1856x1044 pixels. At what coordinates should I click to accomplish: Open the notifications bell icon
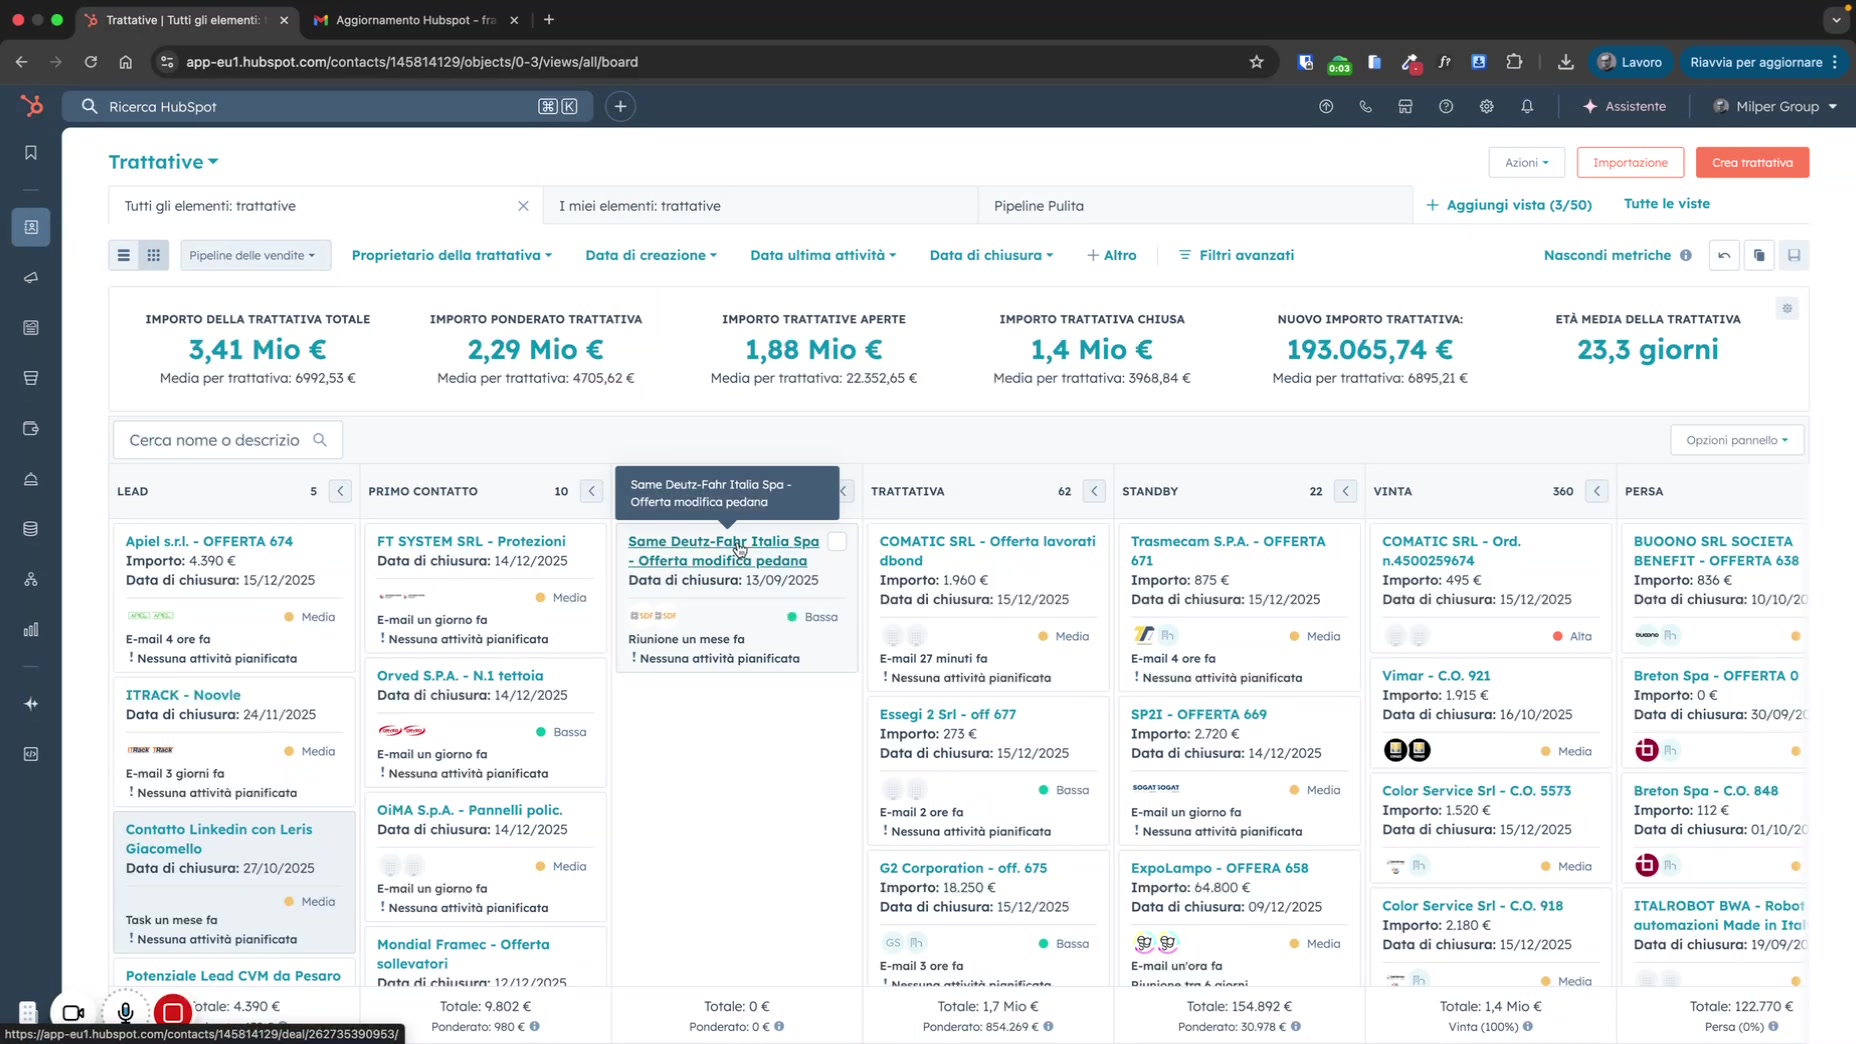click(1527, 106)
